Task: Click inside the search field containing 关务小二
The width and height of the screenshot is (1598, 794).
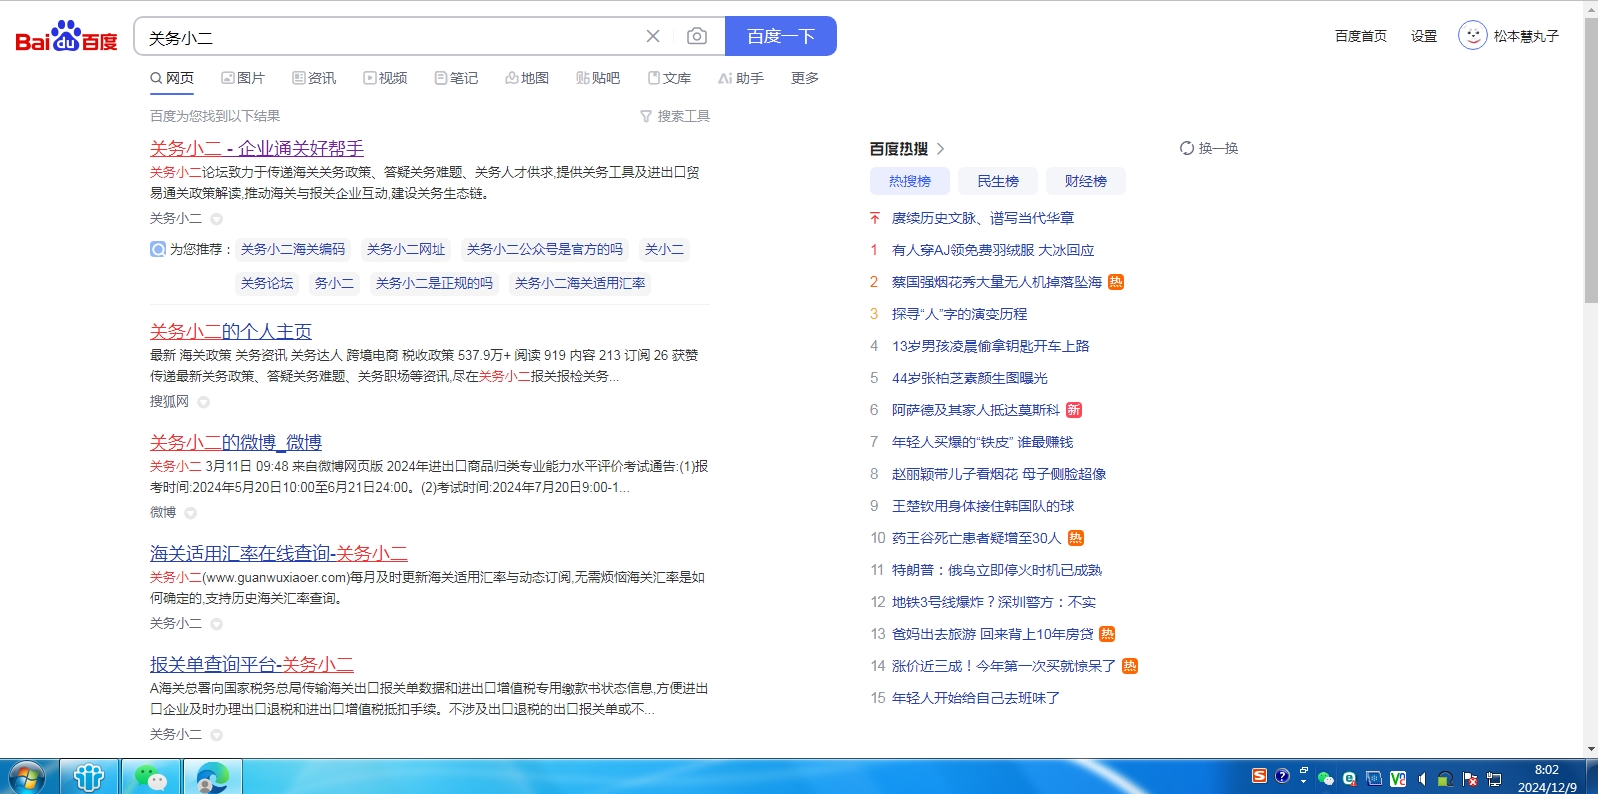Action: tap(390, 37)
